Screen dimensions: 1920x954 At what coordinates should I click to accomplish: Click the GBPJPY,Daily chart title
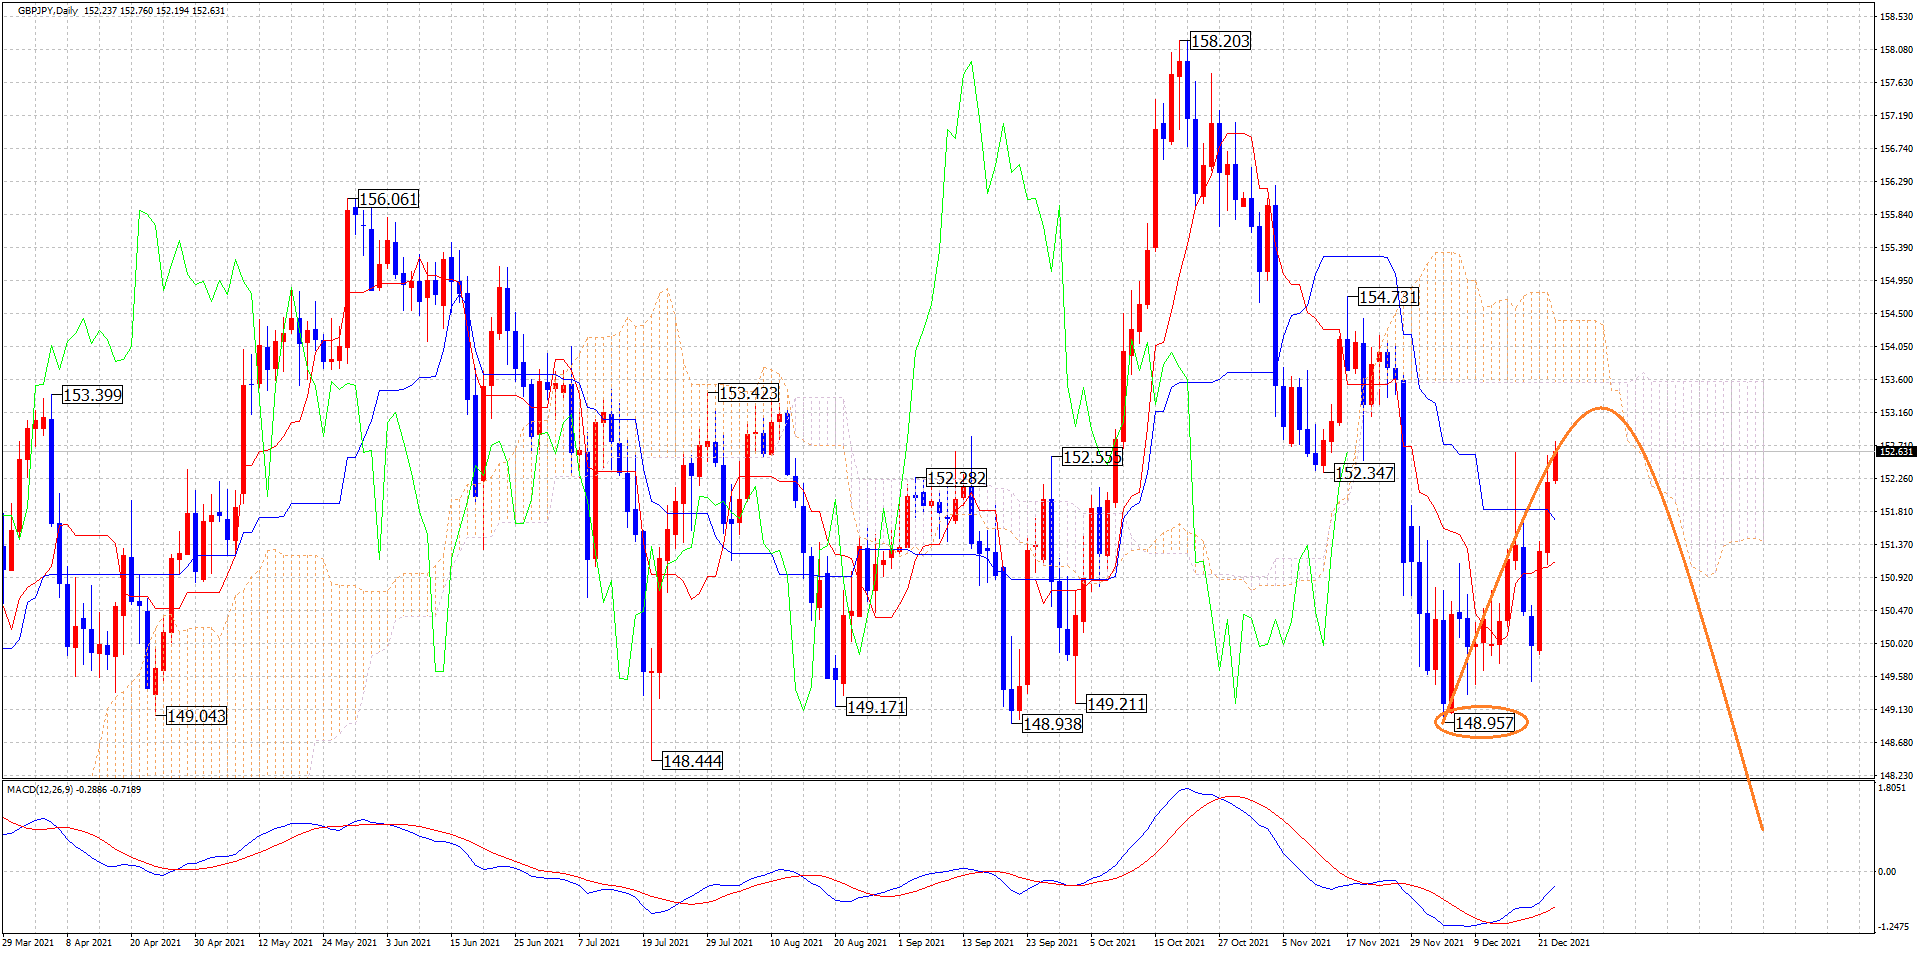[48, 11]
